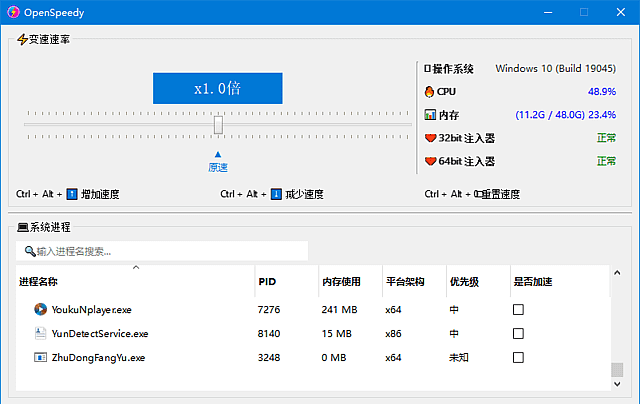This screenshot has width=640, height=404.
Task: Sort by the 平台架构 column header
Action: pos(414,281)
